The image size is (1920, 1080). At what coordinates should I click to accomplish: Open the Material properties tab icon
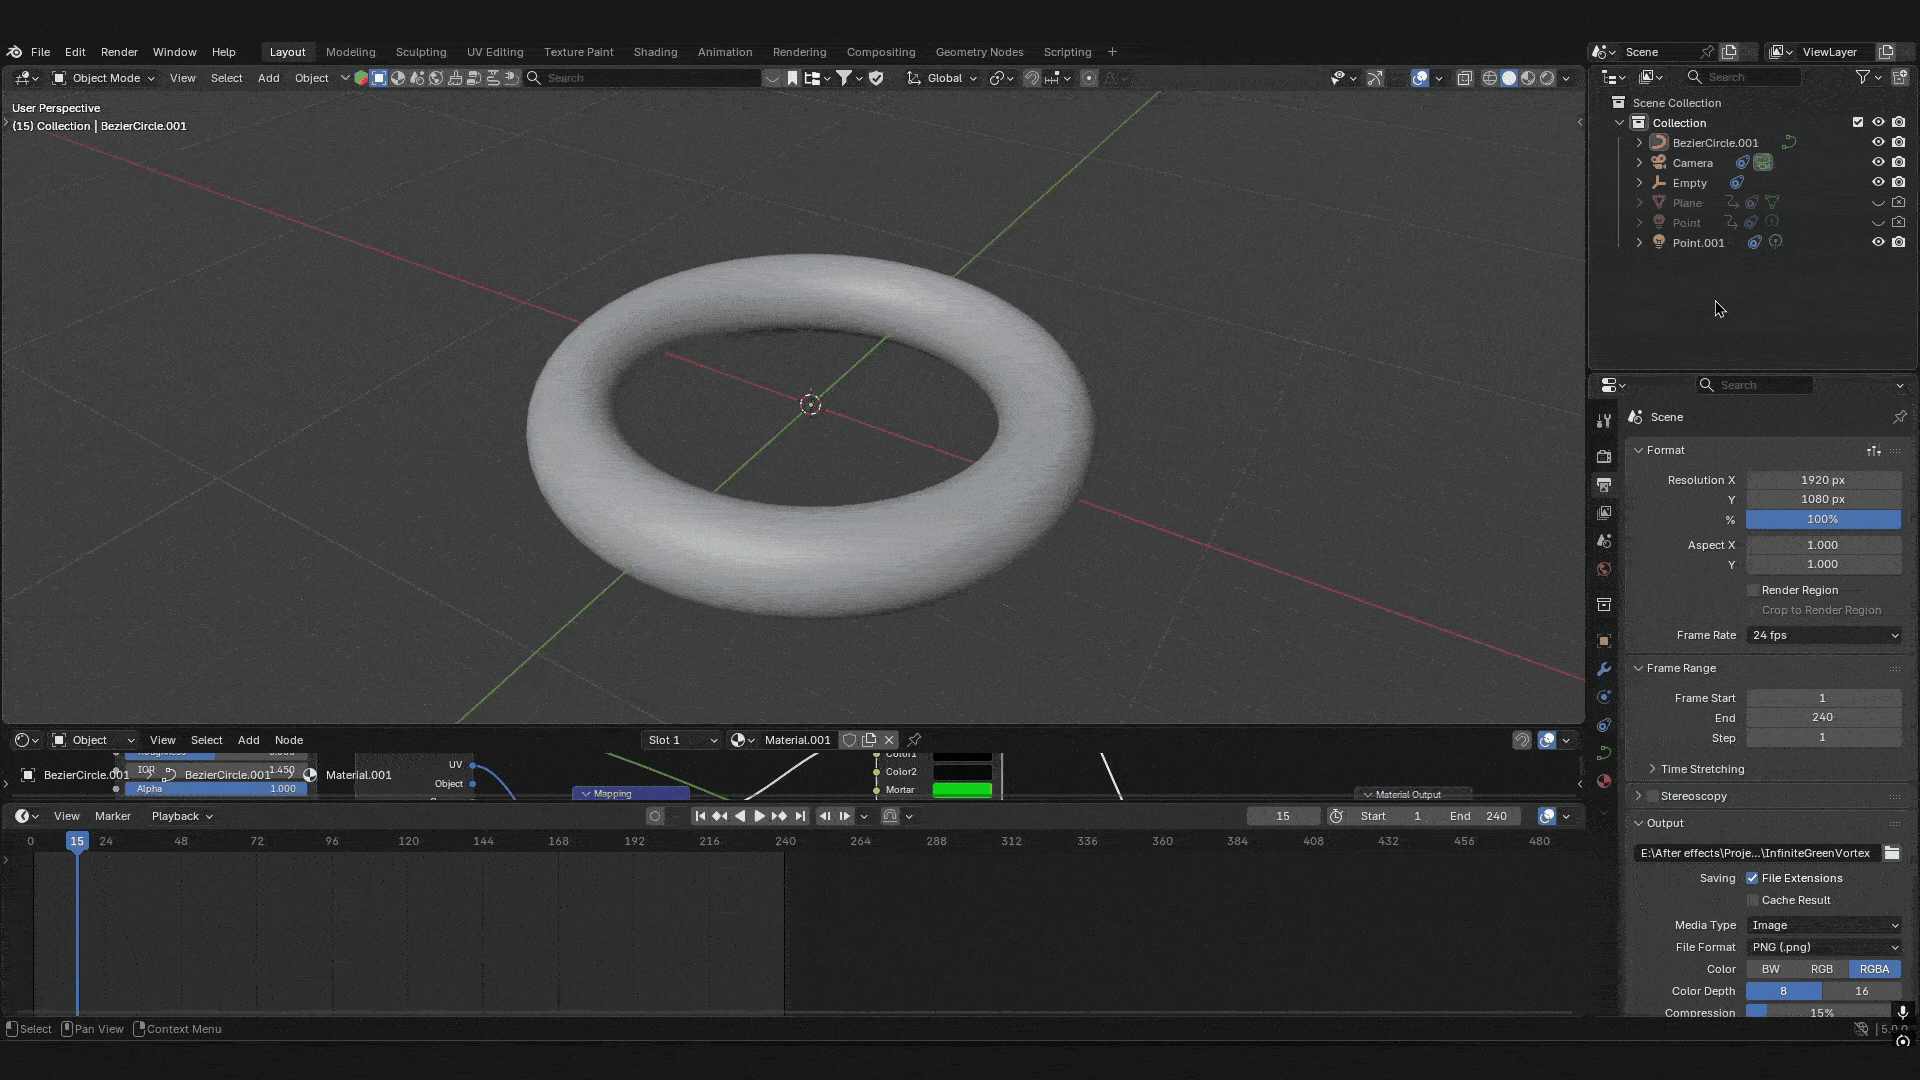pyautogui.click(x=1604, y=781)
